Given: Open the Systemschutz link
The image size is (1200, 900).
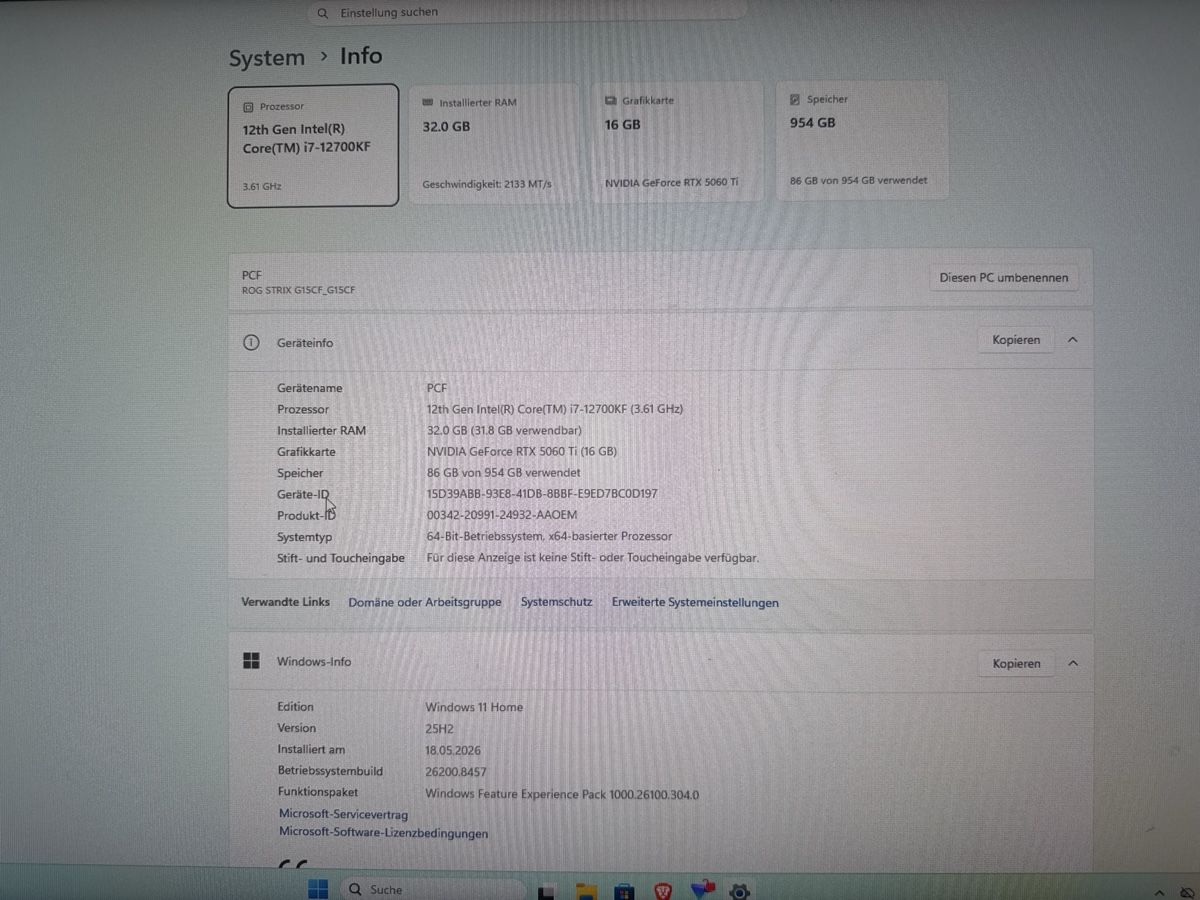Looking at the screenshot, I should (x=556, y=602).
